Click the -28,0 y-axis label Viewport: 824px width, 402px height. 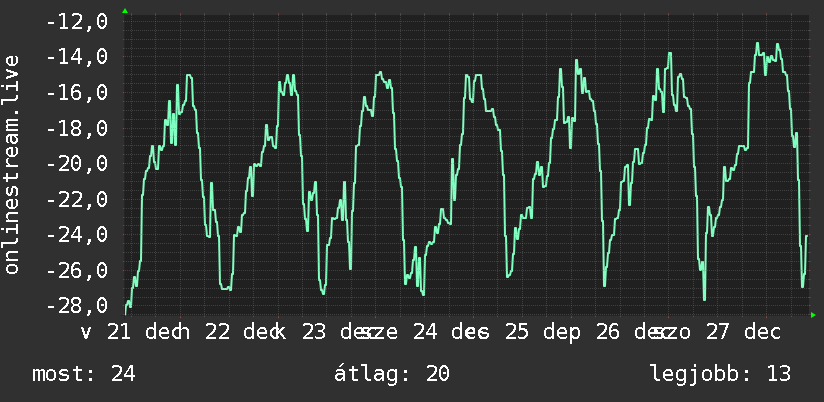(77, 305)
